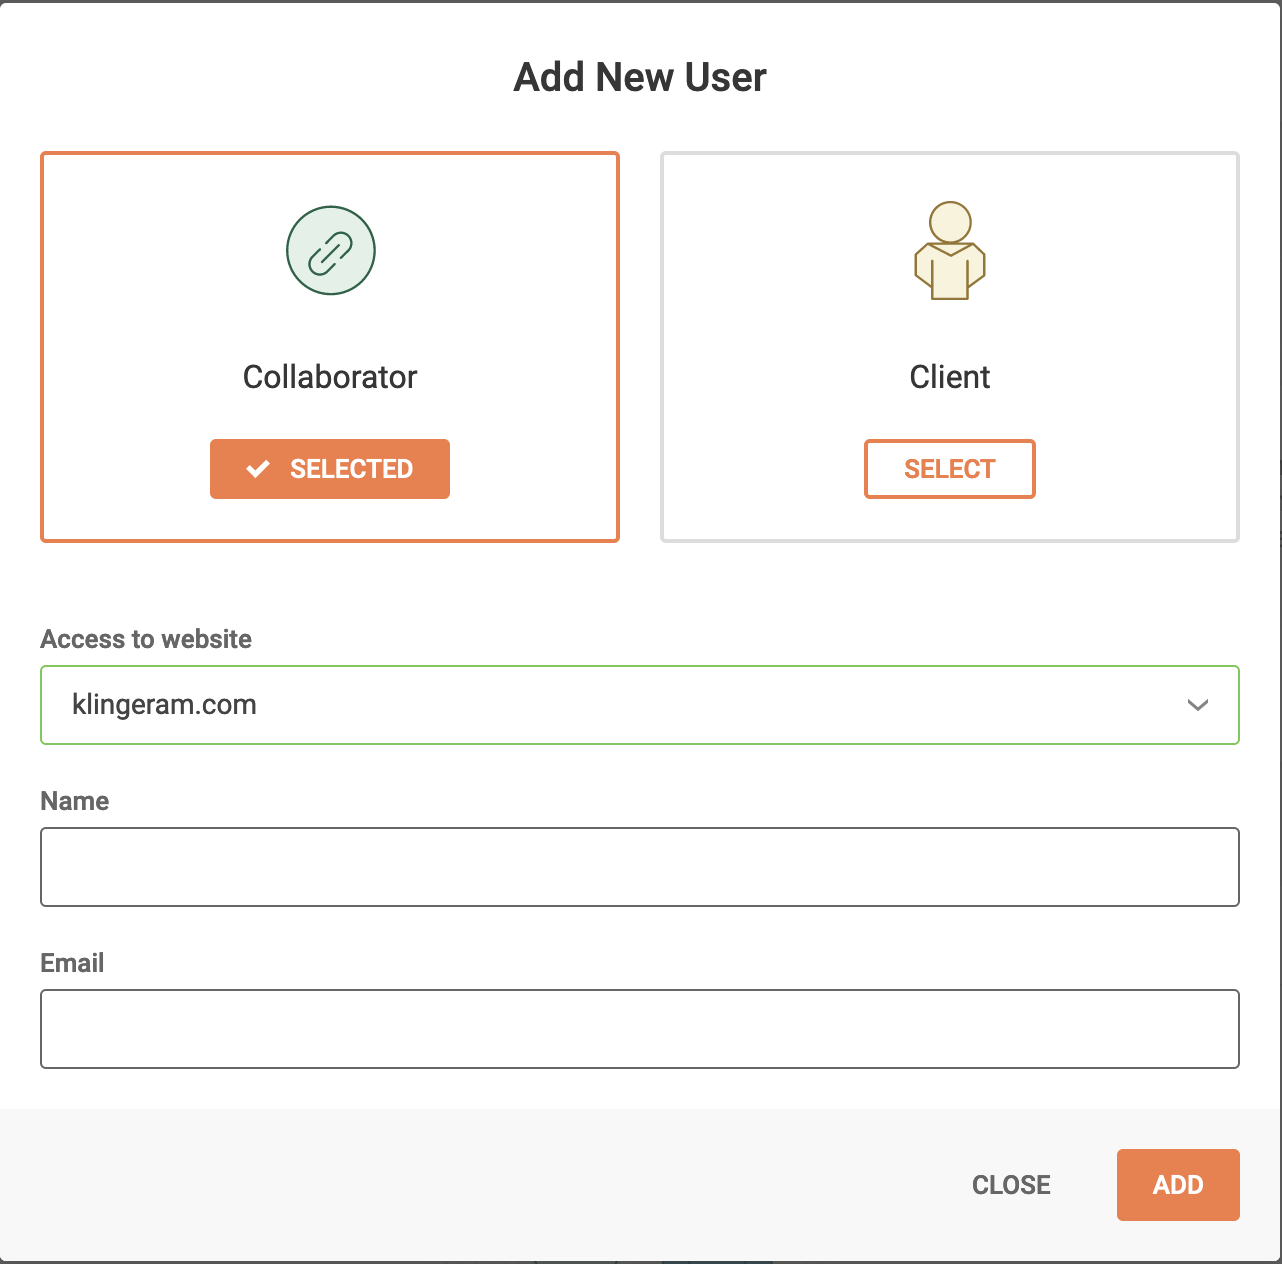Click the Collaborator label text
Screen dimensions: 1282x1264
[x=330, y=377]
